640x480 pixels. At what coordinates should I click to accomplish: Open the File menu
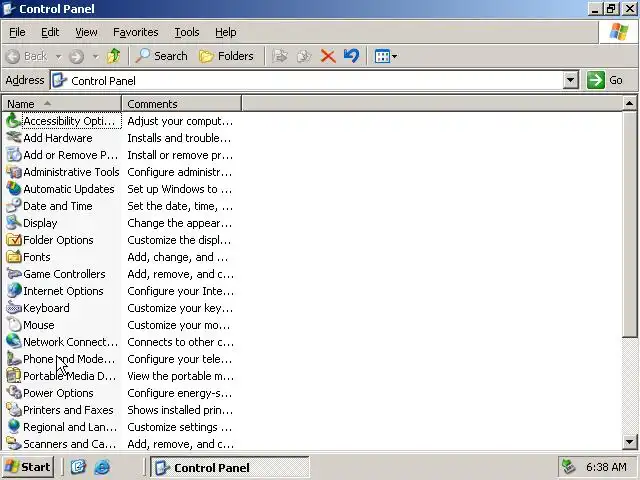coord(17,32)
